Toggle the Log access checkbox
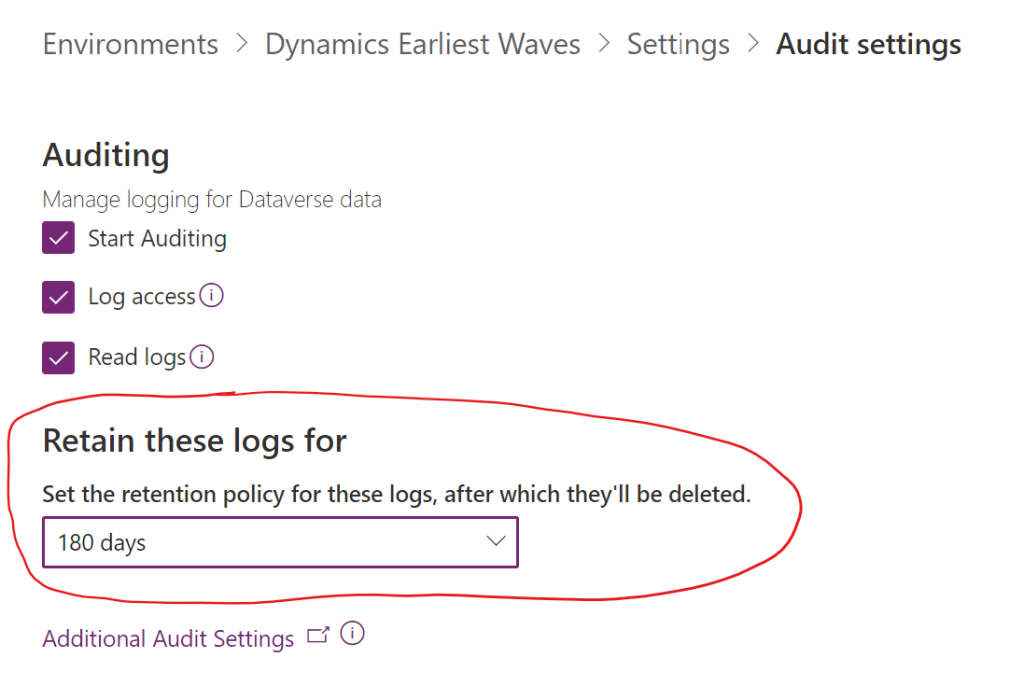Screen dimensions: 1024x700 58,297
